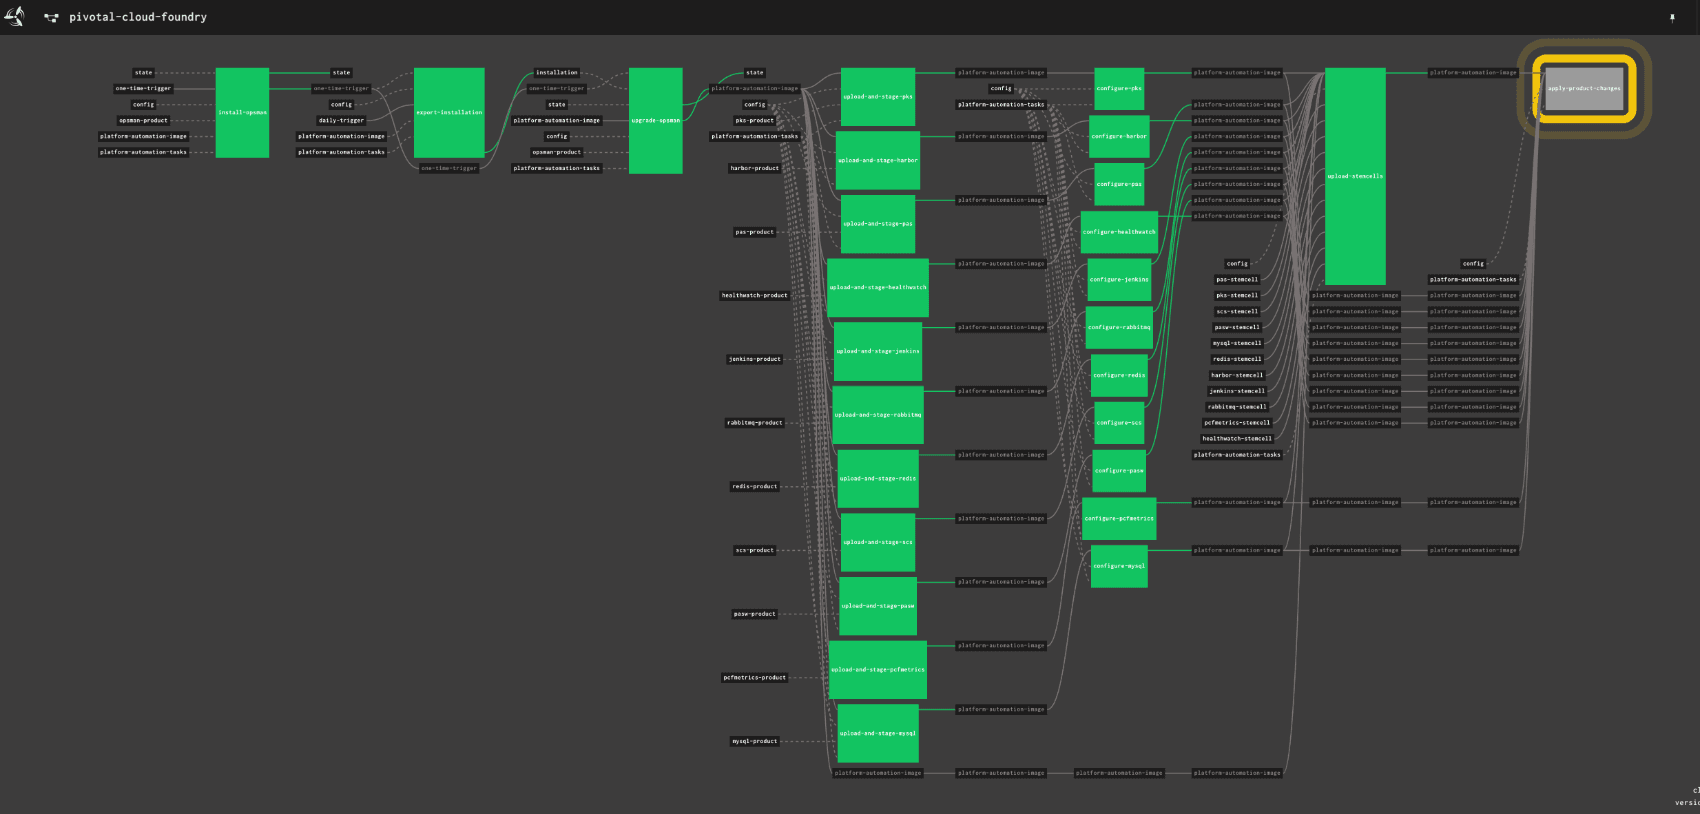This screenshot has width=1700, height=814.
Task: Click the pin icon in top-right corner
Action: (x=1671, y=18)
